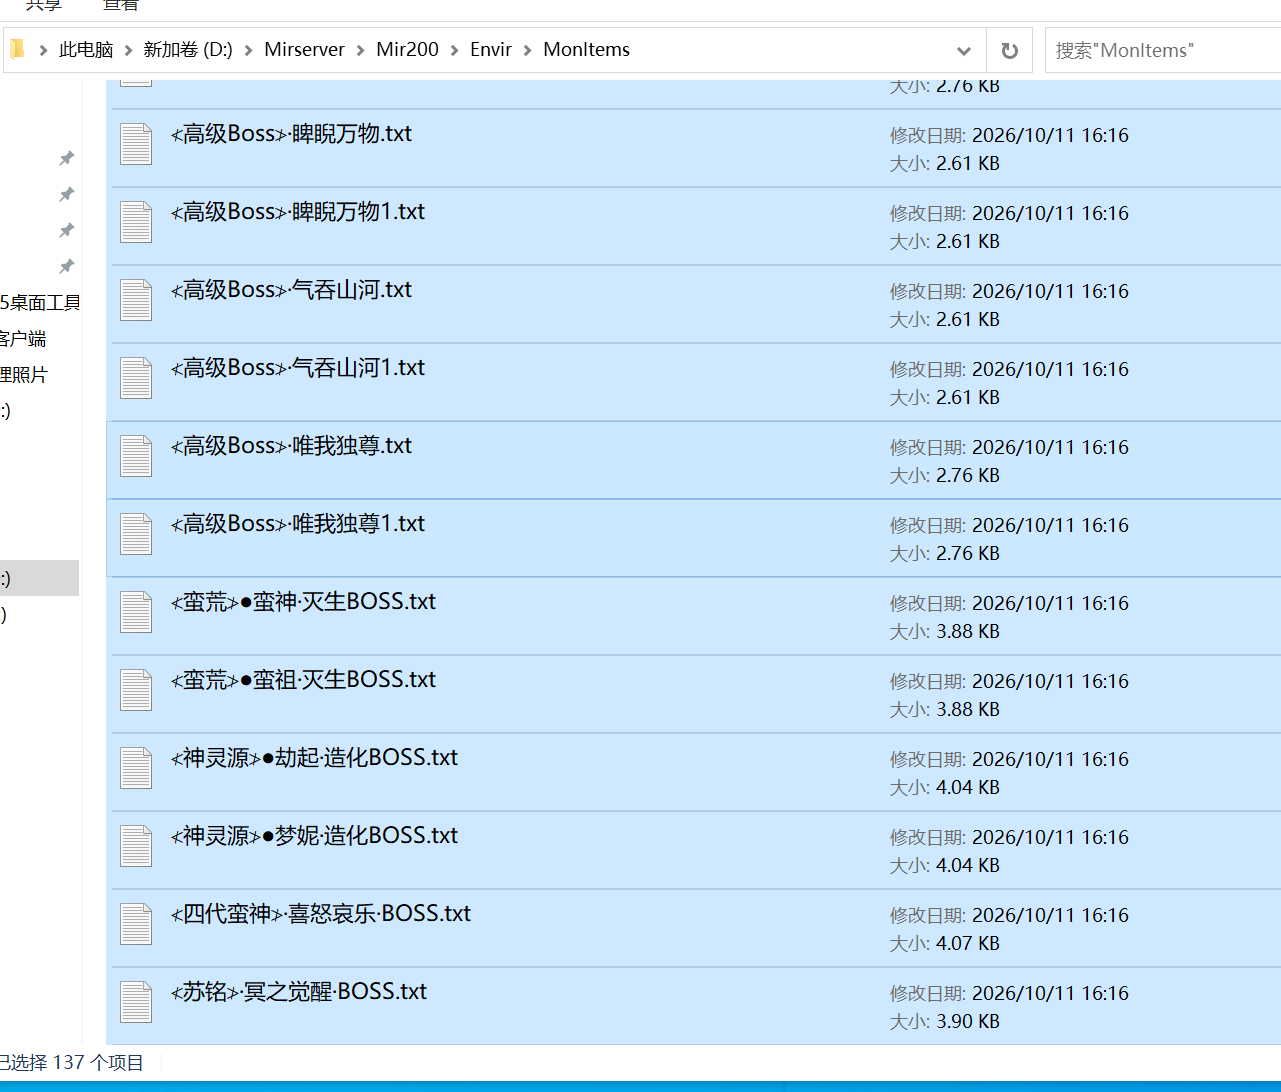Open the subfolder chevron after Mirserver
This screenshot has width=1281, height=1092.
360,50
